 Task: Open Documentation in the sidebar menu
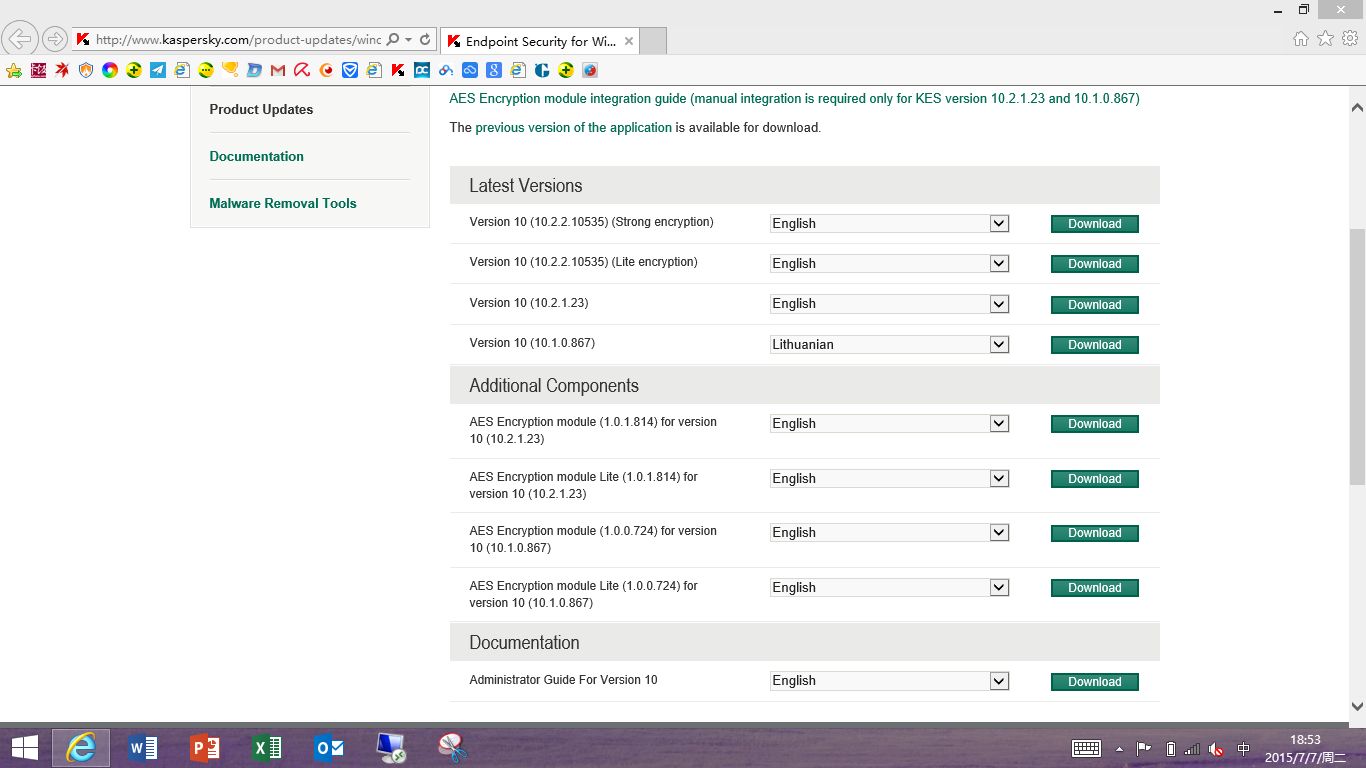pyautogui.click(x=256, y=156)
